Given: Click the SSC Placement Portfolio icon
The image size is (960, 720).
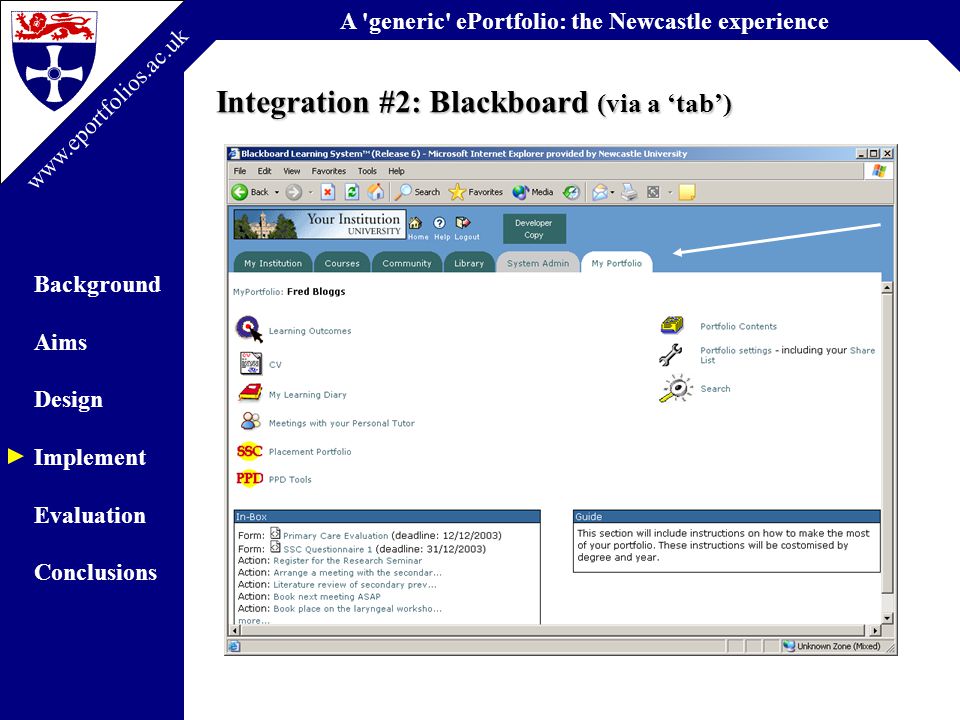Looking at the screenshot, I should 249,451.
